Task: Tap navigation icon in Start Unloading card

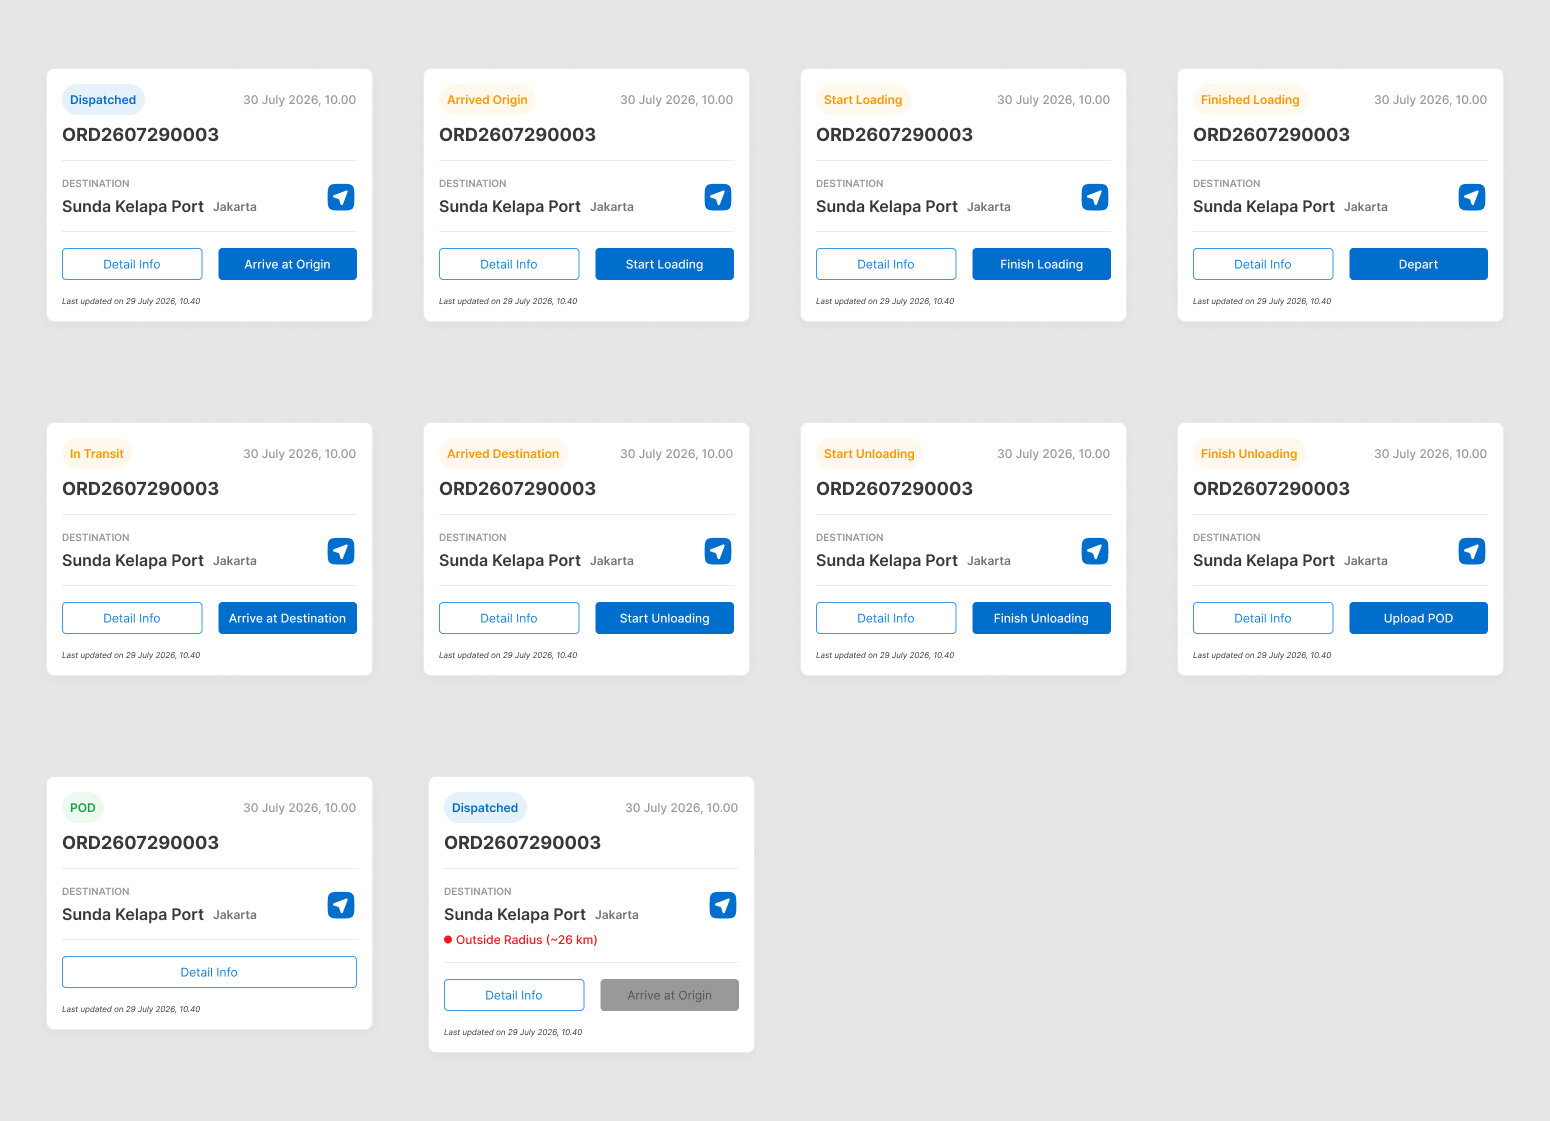Action: (1095, 551)
